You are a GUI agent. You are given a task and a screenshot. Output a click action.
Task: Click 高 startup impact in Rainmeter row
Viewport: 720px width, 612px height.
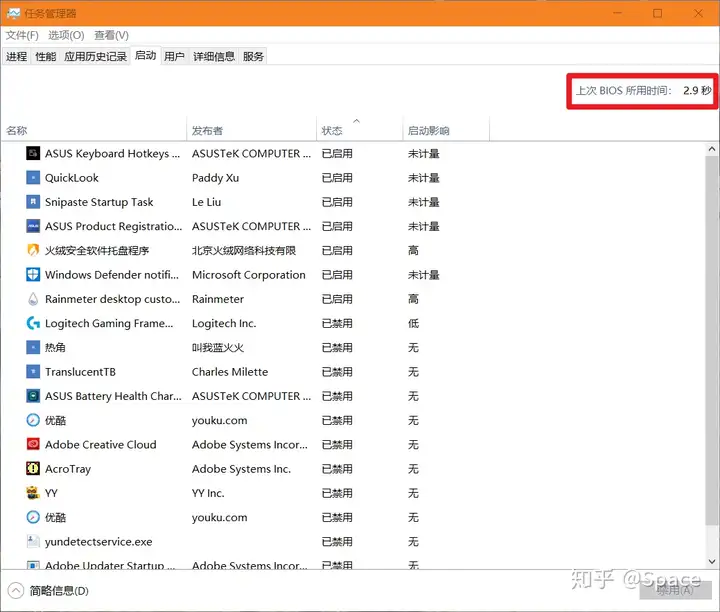413,299
